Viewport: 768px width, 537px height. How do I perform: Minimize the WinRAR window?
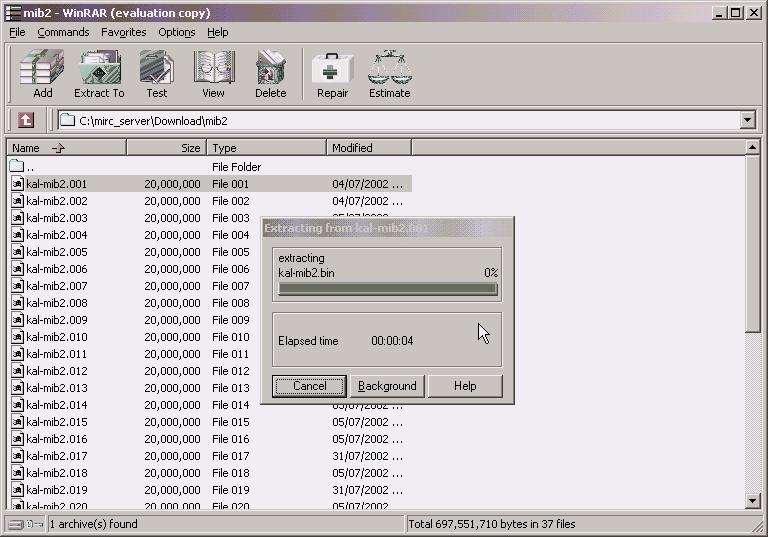pyautogui.click(x=719, y=13)
